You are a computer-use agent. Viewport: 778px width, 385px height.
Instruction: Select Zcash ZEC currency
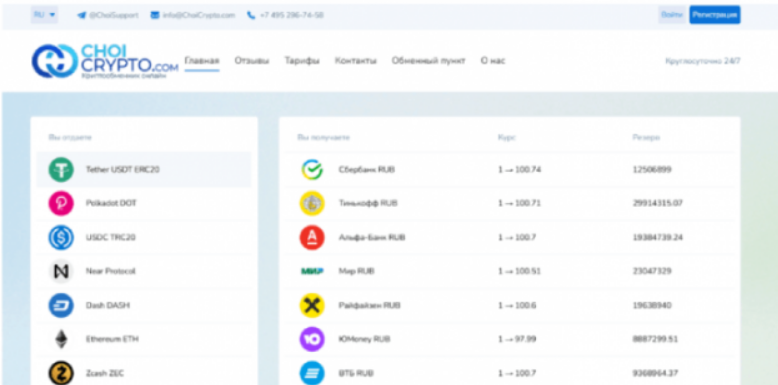144,371
